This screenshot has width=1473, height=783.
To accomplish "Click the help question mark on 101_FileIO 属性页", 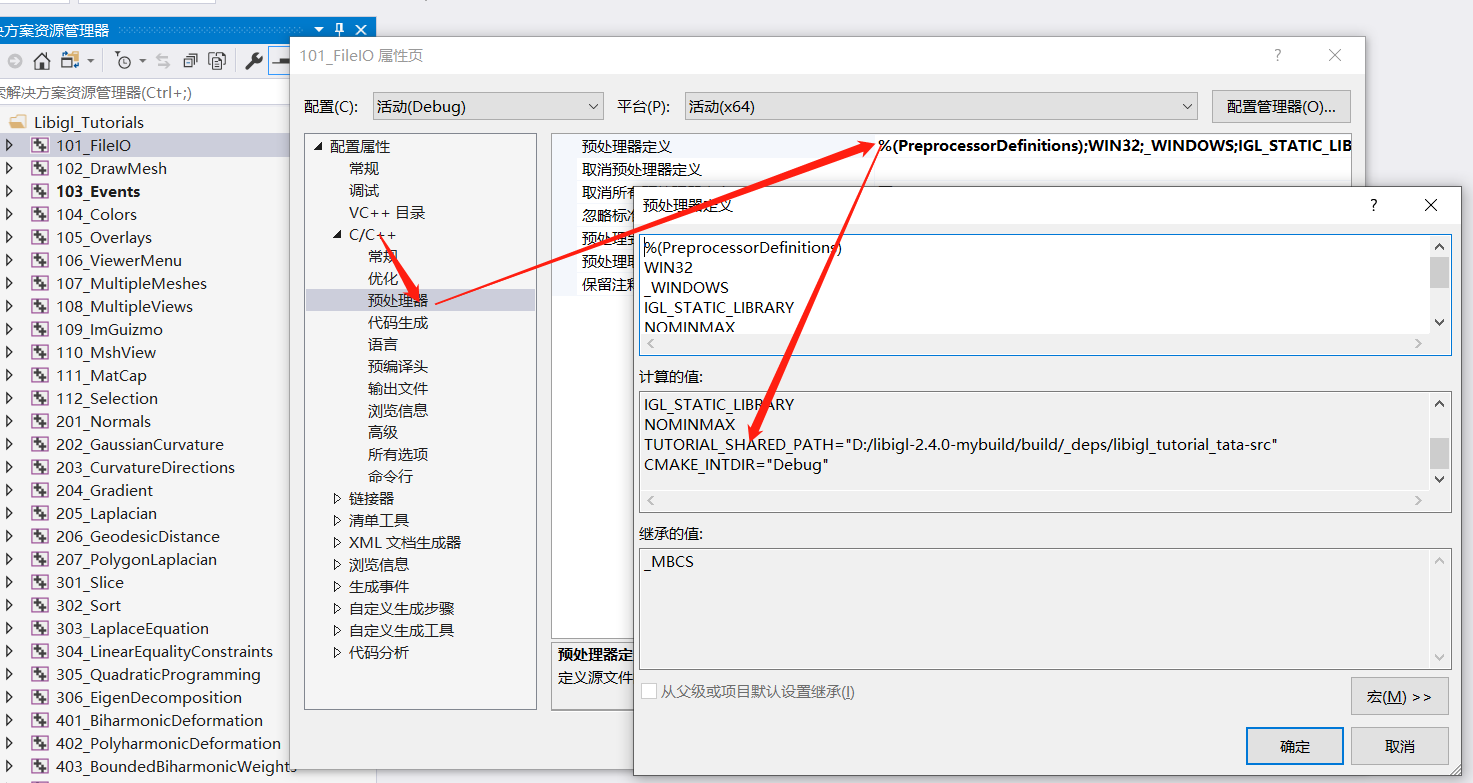I will click(1277, 56).
